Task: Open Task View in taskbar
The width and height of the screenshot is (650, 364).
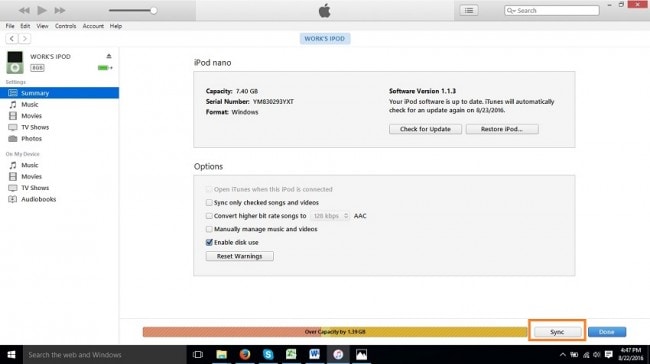Action: tap(198, 354)
